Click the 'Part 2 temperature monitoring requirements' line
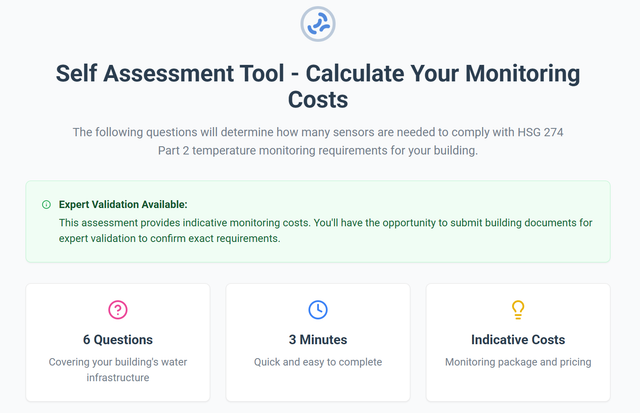 tap(318, 151)
